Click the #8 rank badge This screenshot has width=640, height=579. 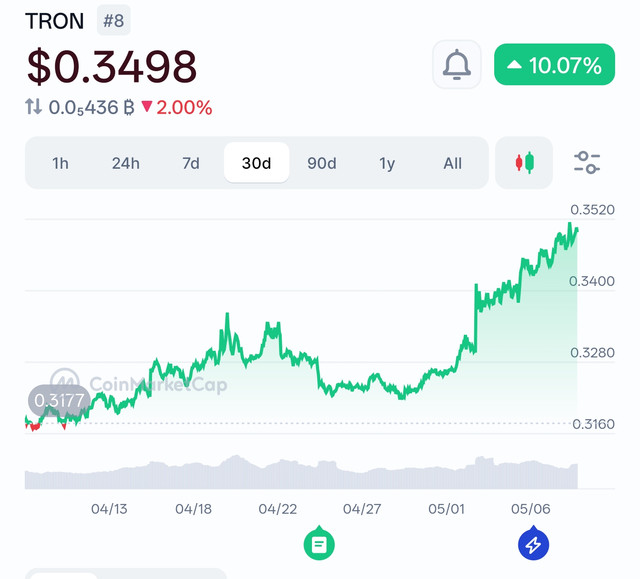coord(113,20)
